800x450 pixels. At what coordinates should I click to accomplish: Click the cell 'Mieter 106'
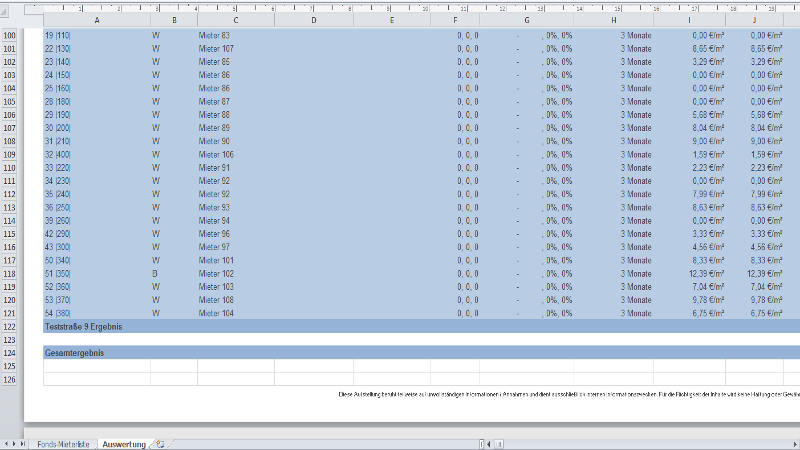click(216, 155)
